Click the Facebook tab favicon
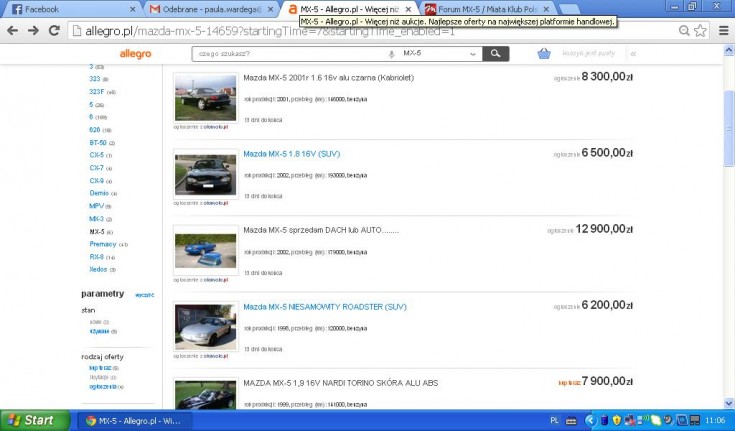Image resolution: width=735 pixels, height=431 pixels. click(x=17, y=9)
